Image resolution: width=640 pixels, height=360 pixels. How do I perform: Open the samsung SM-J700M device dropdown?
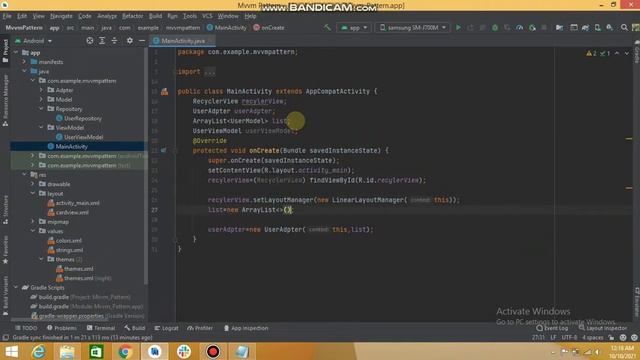[413, 27]
